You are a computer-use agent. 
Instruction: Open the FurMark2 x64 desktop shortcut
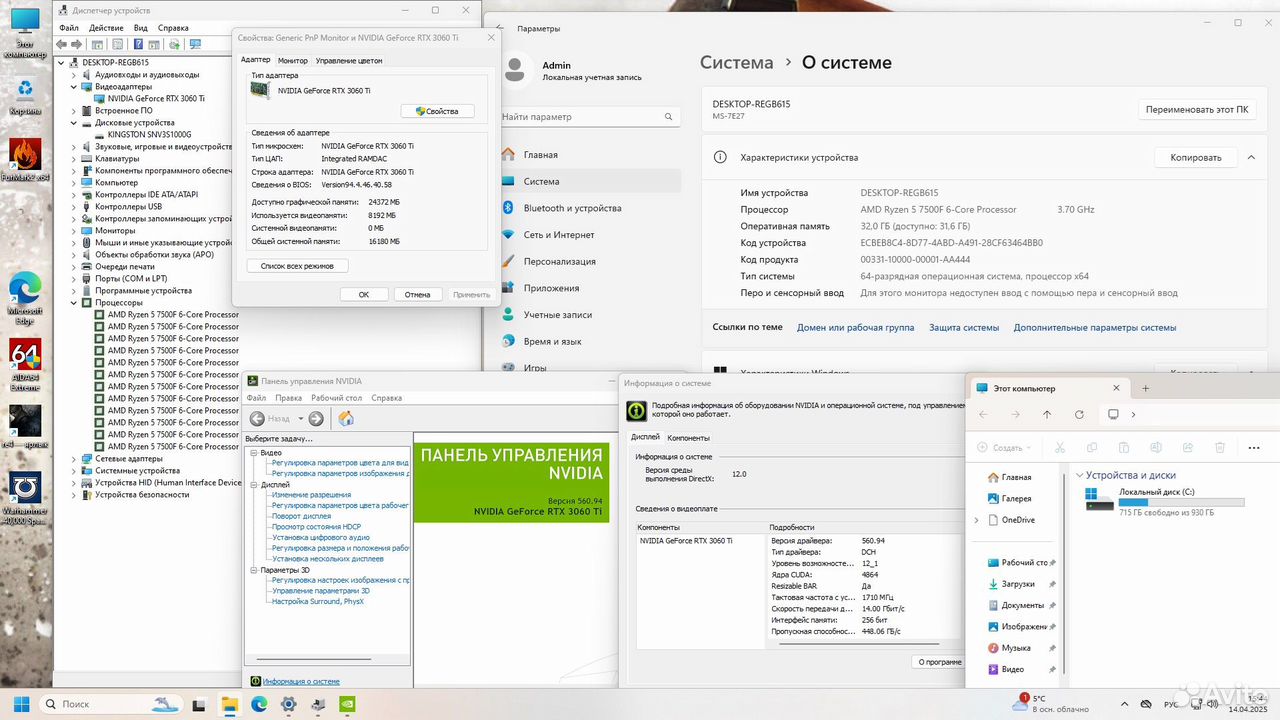coord(25,158)
